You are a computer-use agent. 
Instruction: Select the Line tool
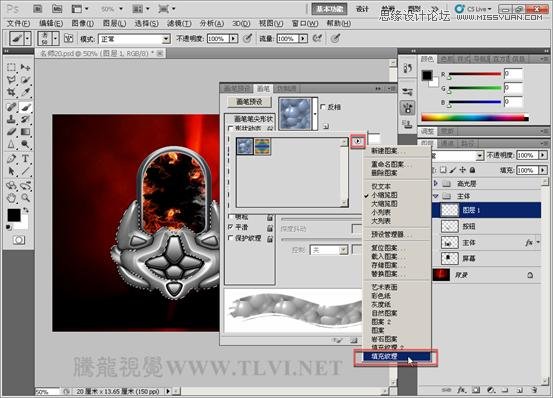[25, 171]
